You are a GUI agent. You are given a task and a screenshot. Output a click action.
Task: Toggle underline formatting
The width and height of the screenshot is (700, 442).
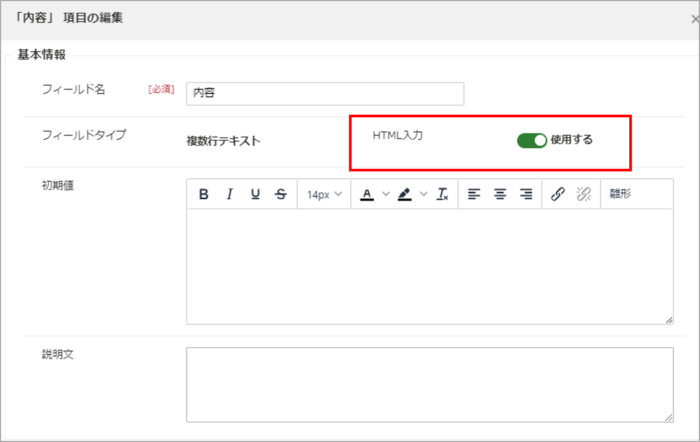[255, 194]
